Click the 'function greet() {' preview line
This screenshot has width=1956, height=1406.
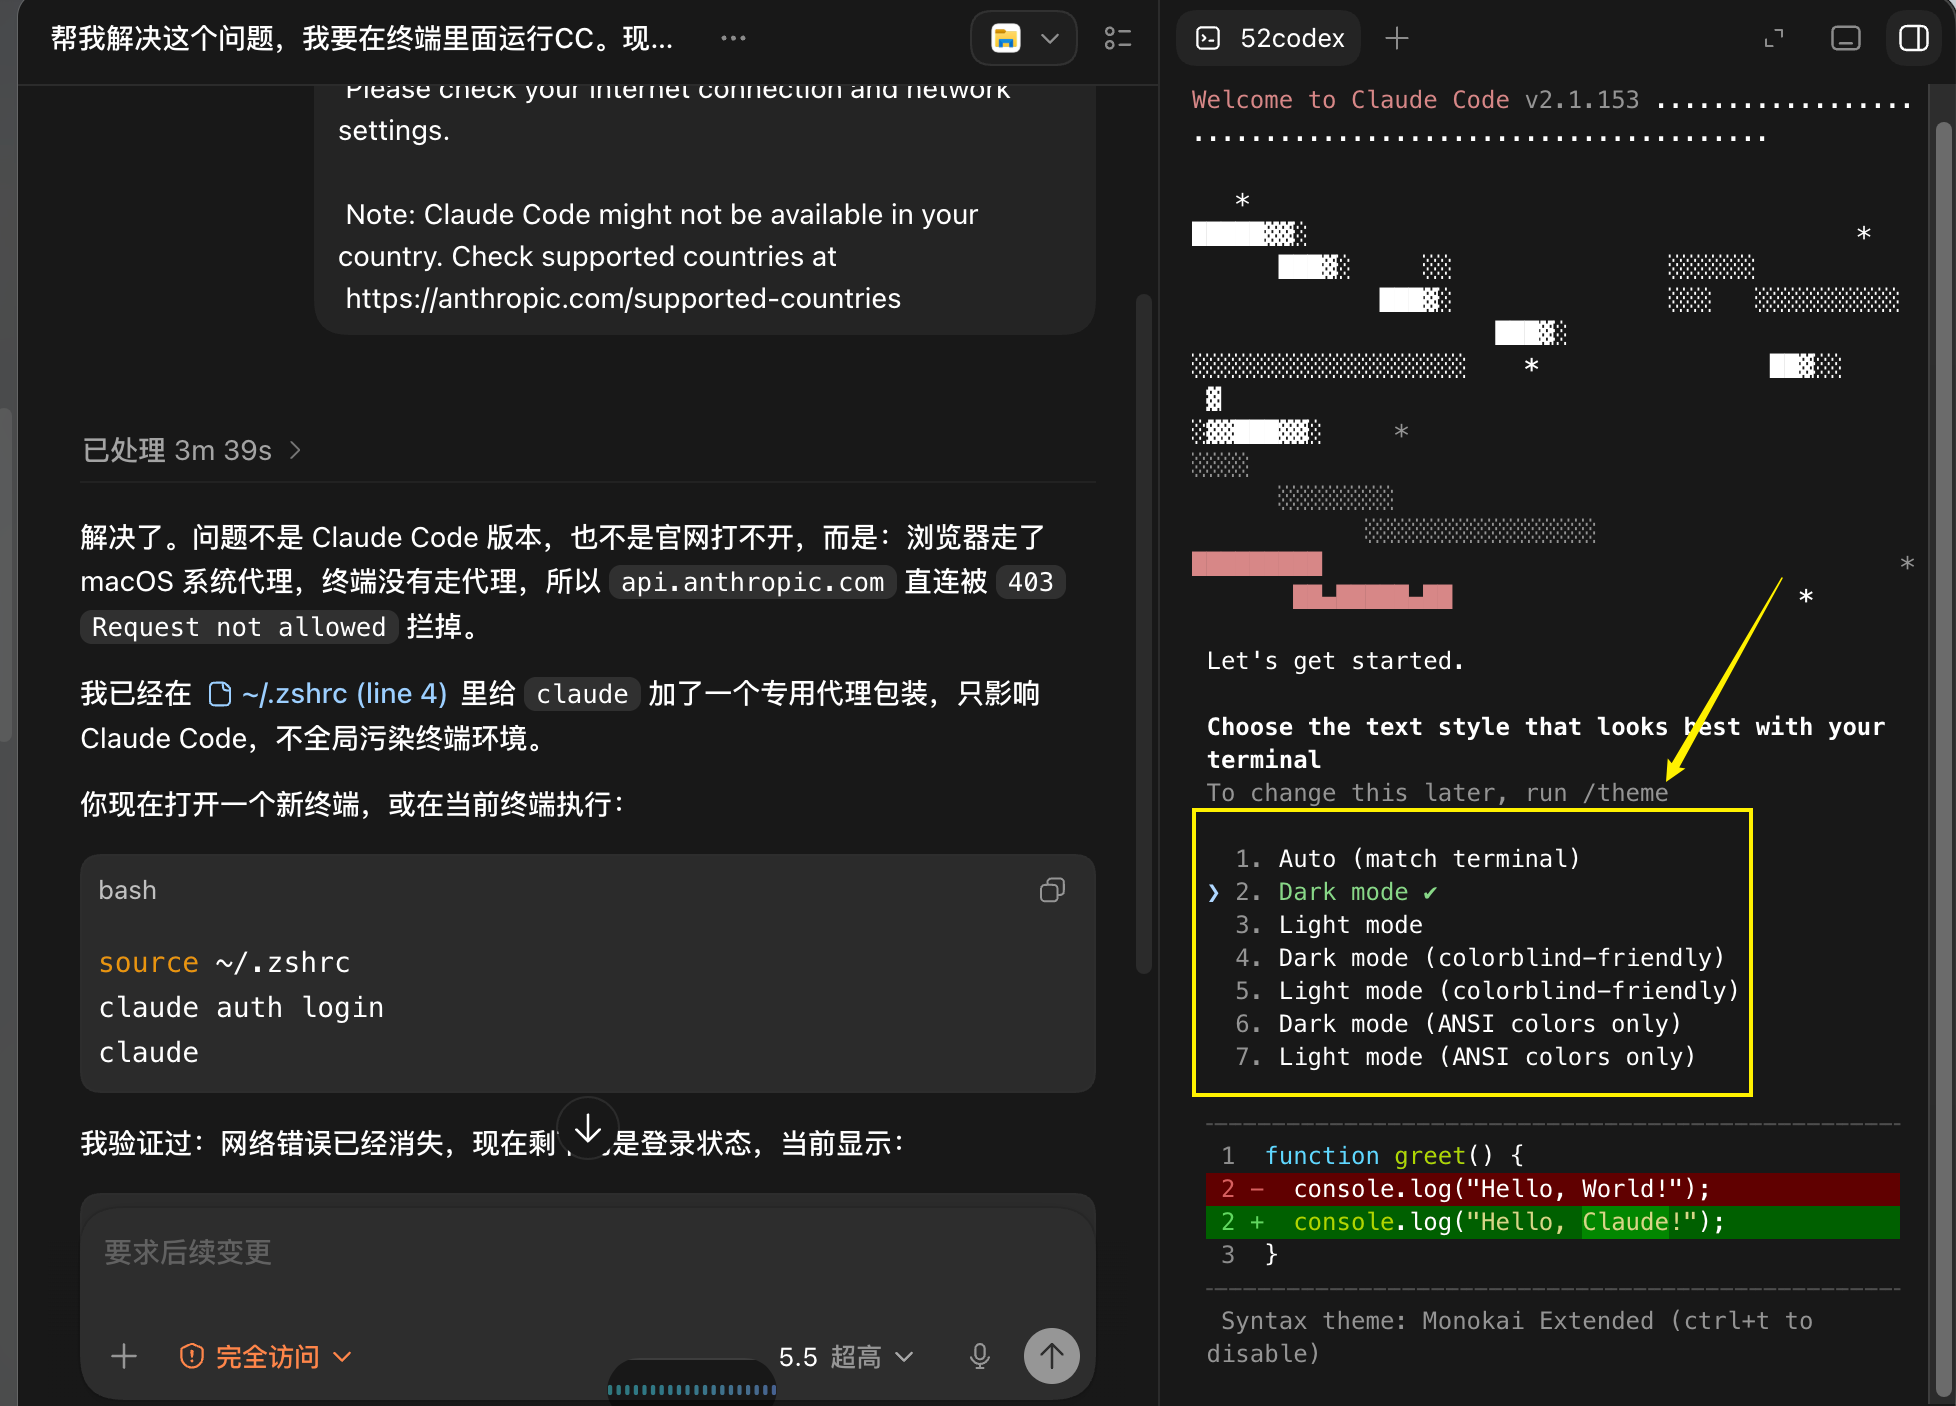[1395, 1155]
